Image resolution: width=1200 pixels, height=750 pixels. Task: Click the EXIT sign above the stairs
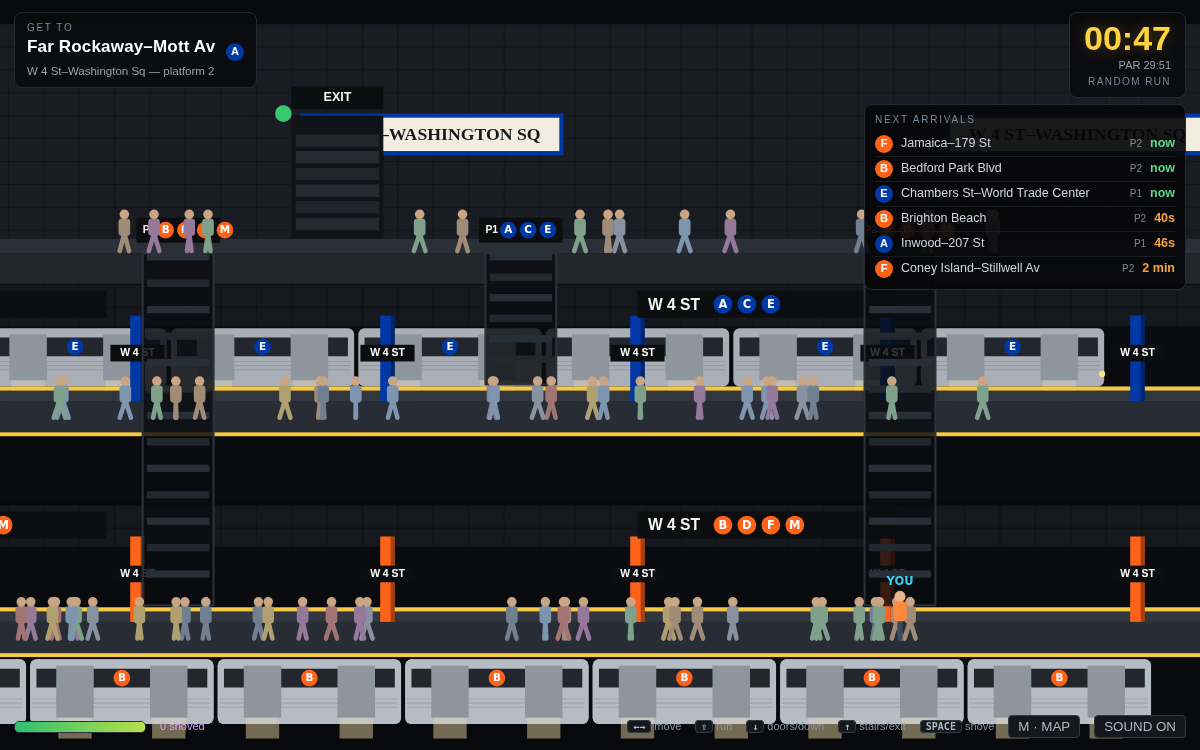(x=337, y=97)
